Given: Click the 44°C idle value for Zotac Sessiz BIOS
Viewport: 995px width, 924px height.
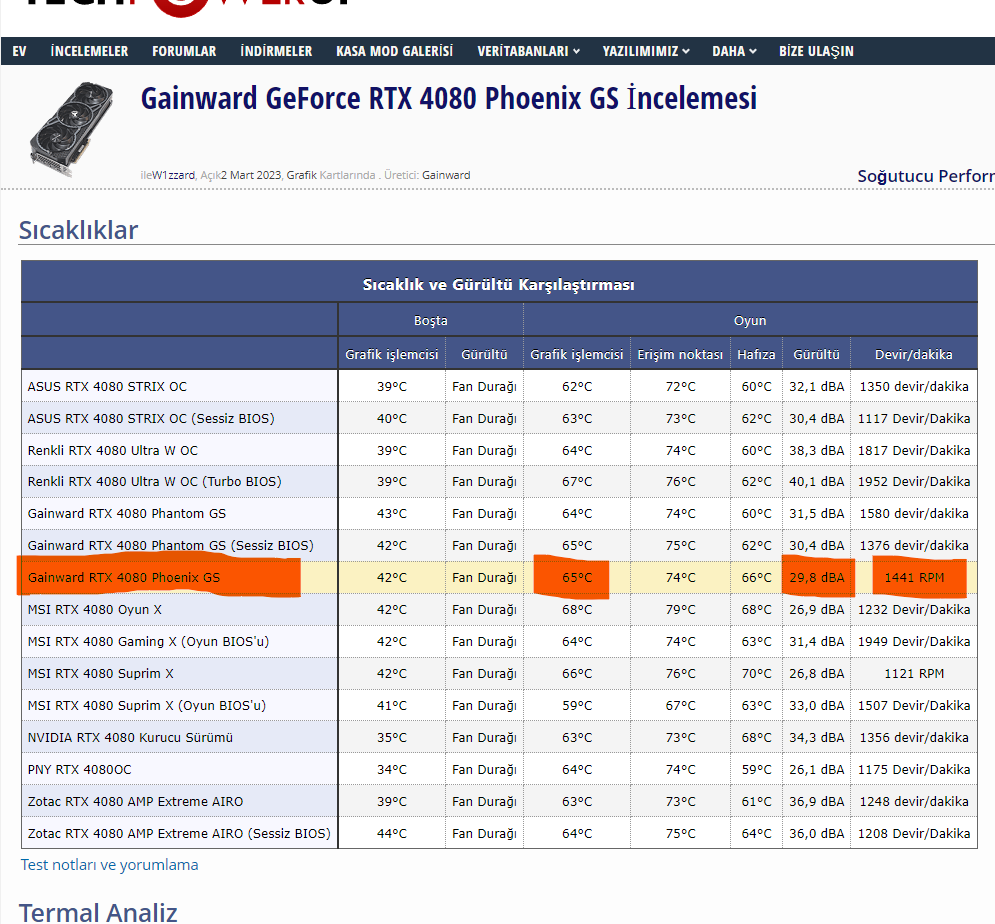Looking at the screenshot, I should pos(392,834).
